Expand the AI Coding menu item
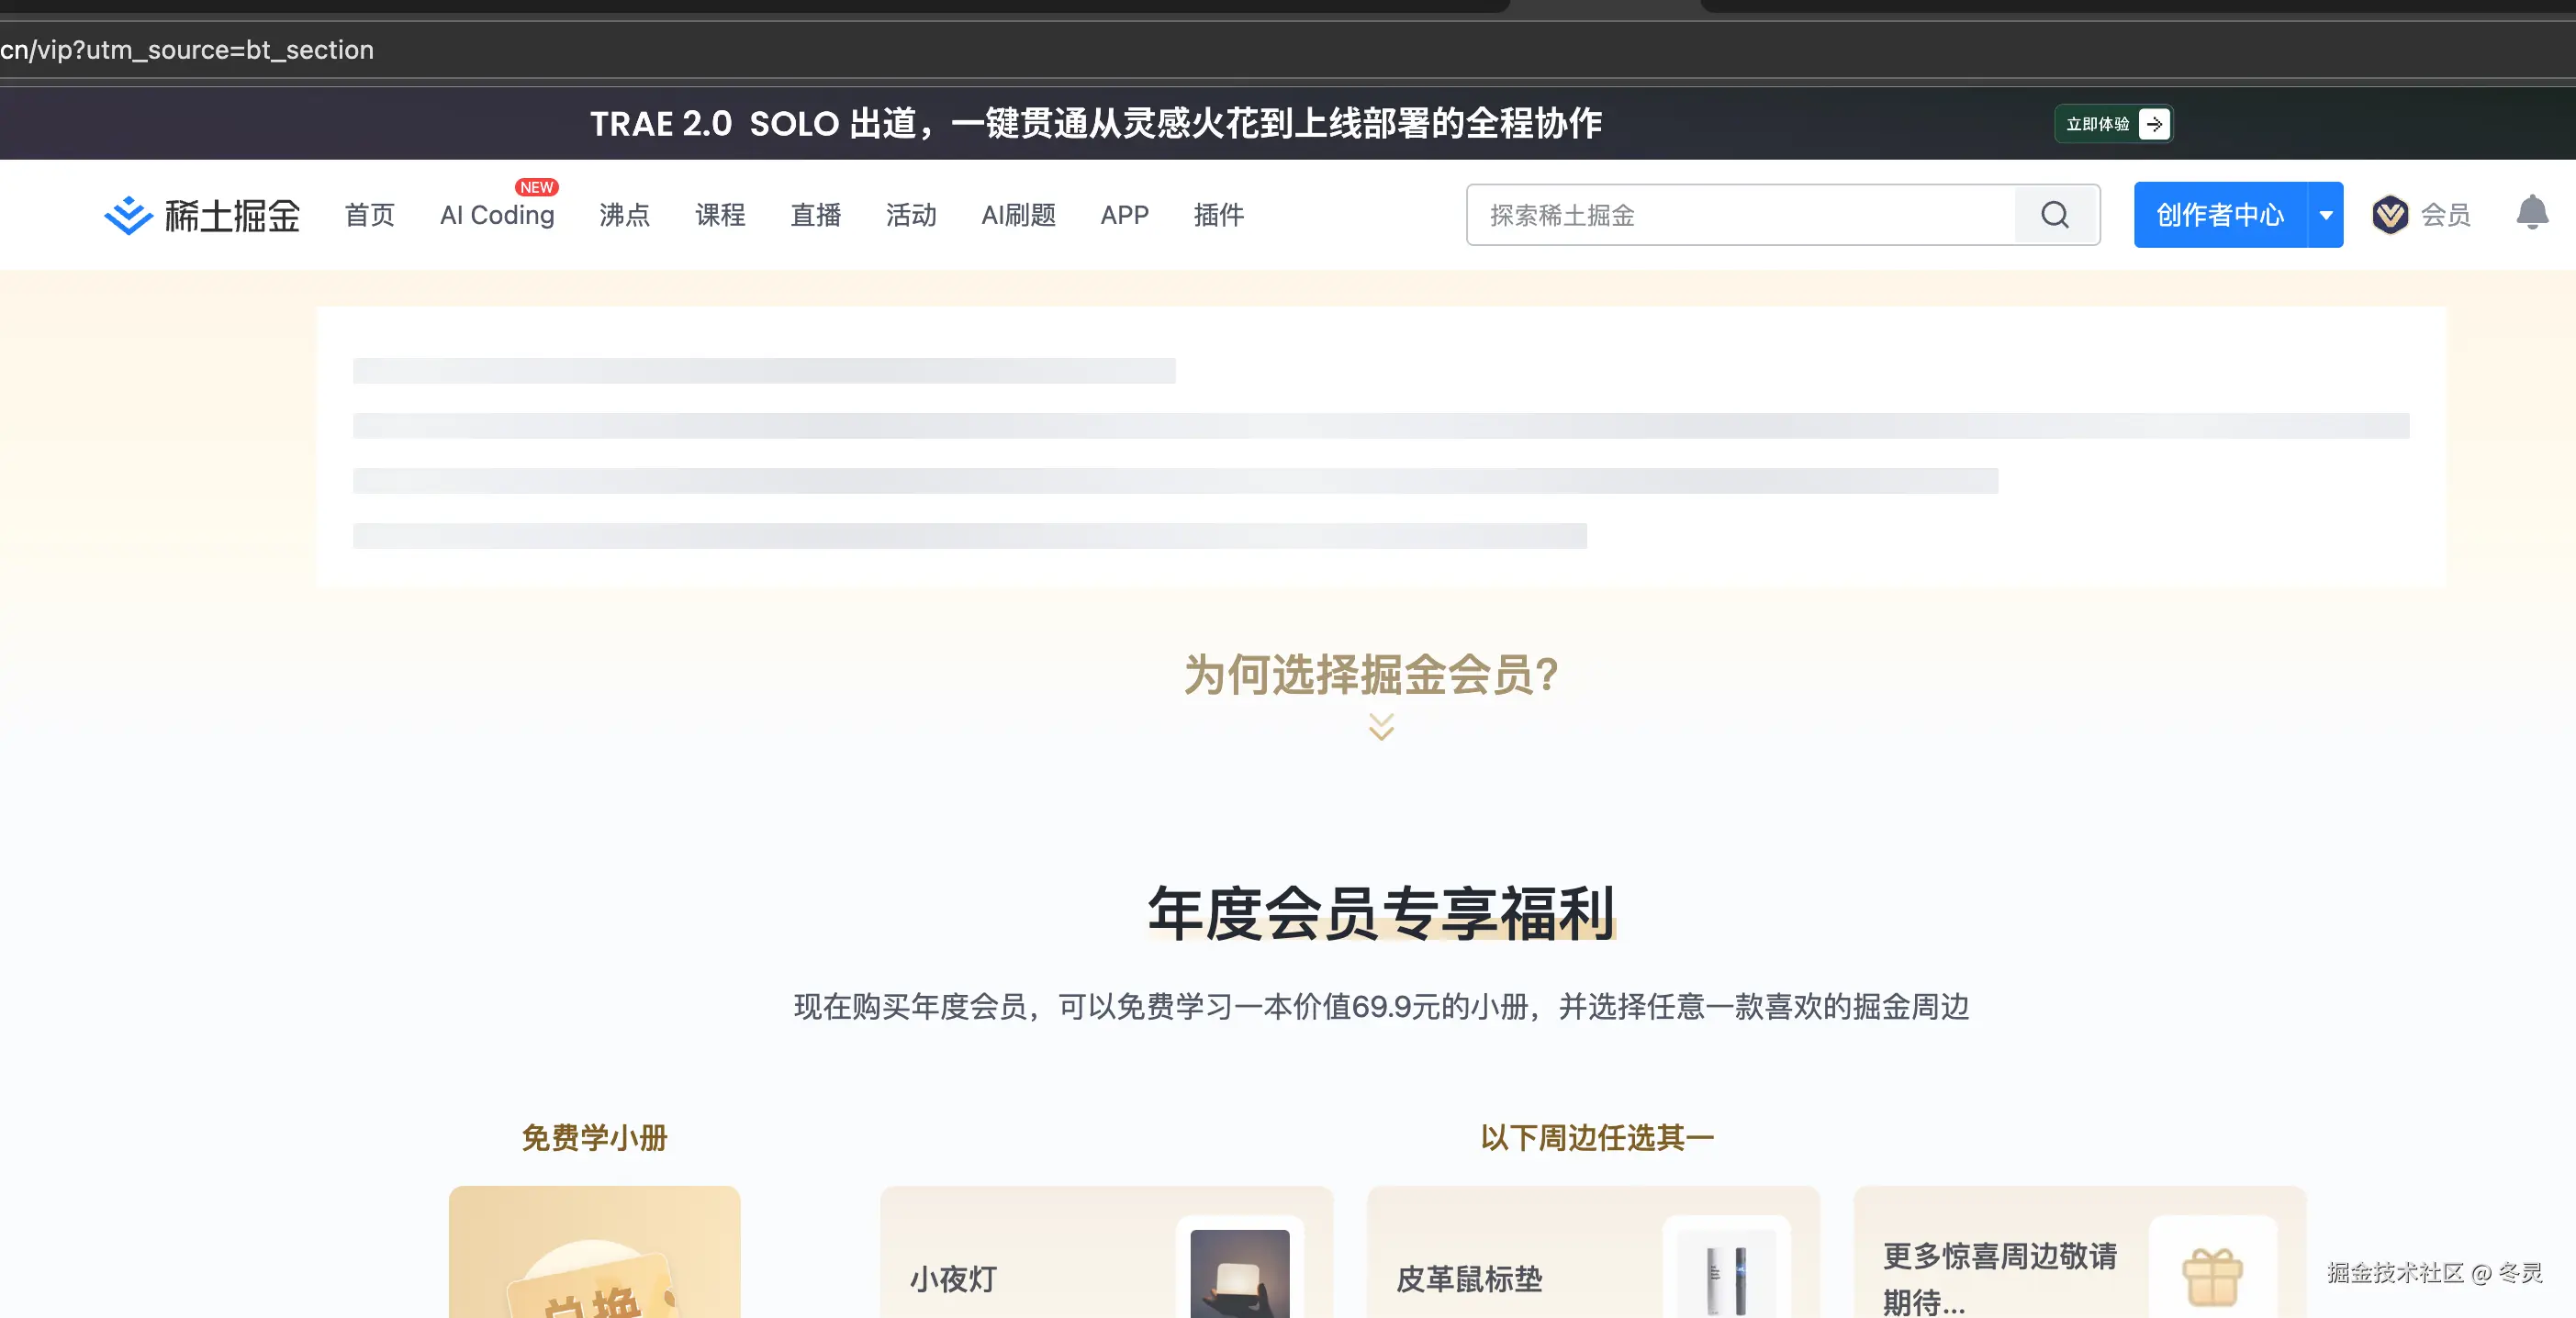 tap(497, 215)
